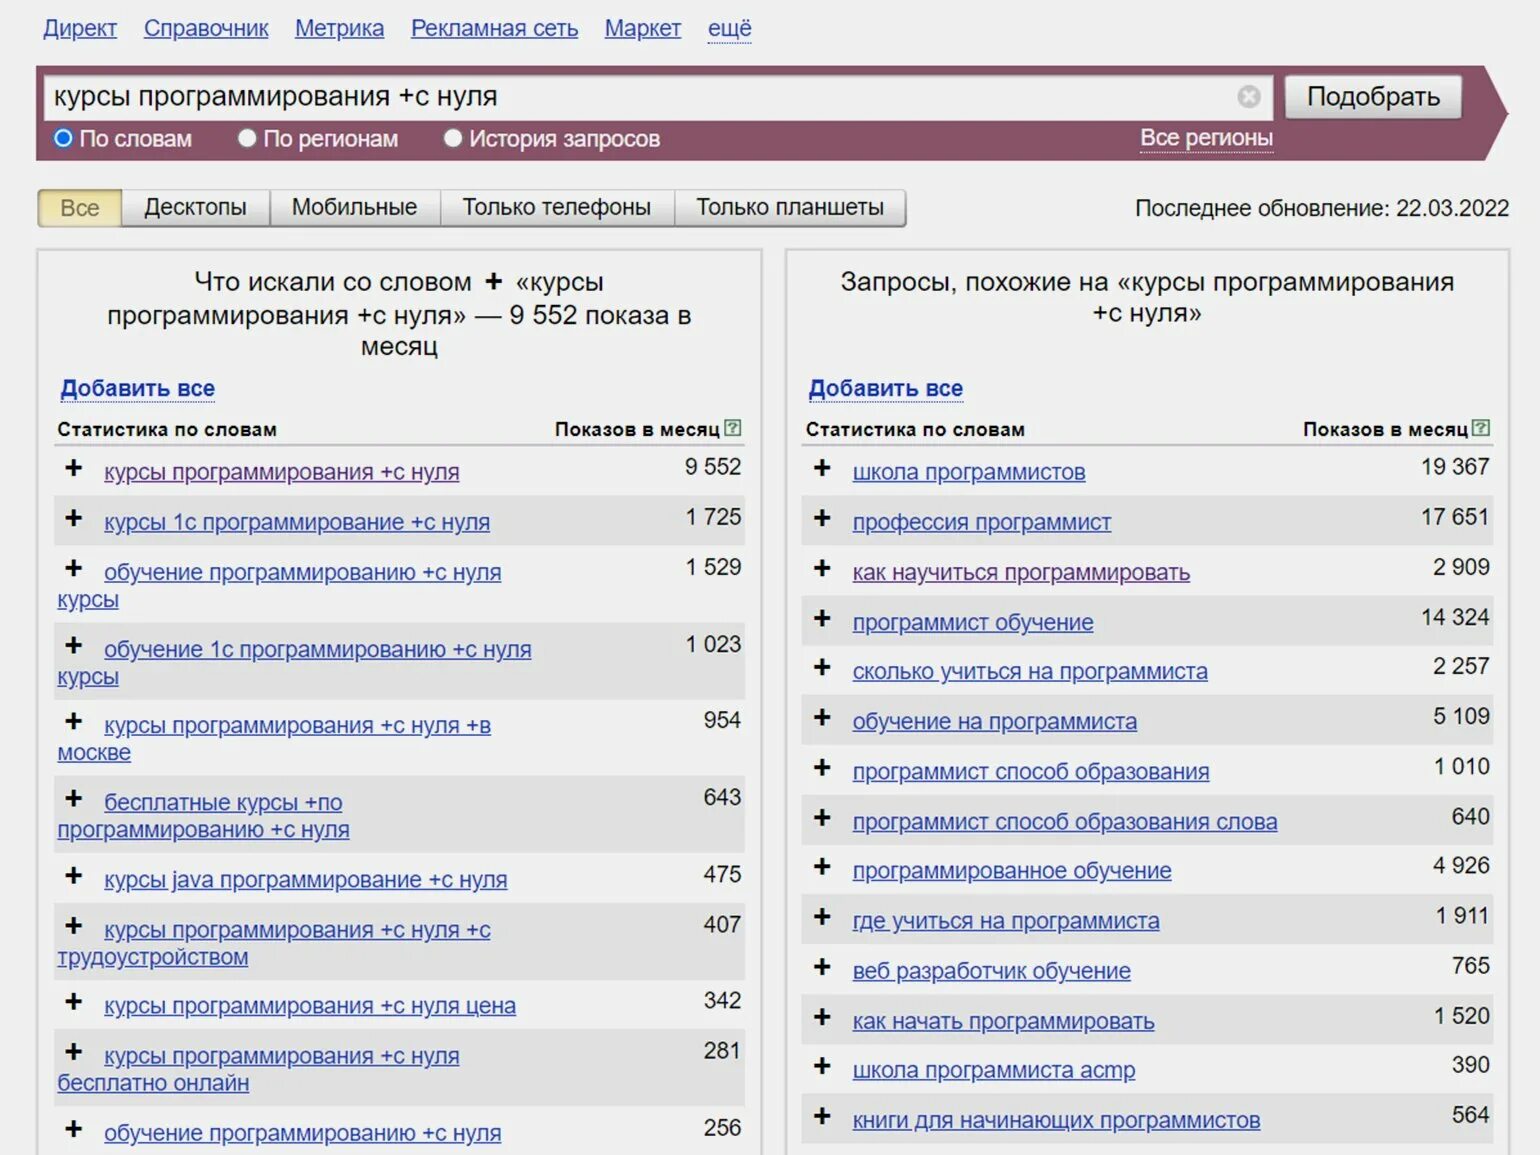
Task: Add 'курсы java программирование +с нуля' plus
Action: (x=74, y=875)
